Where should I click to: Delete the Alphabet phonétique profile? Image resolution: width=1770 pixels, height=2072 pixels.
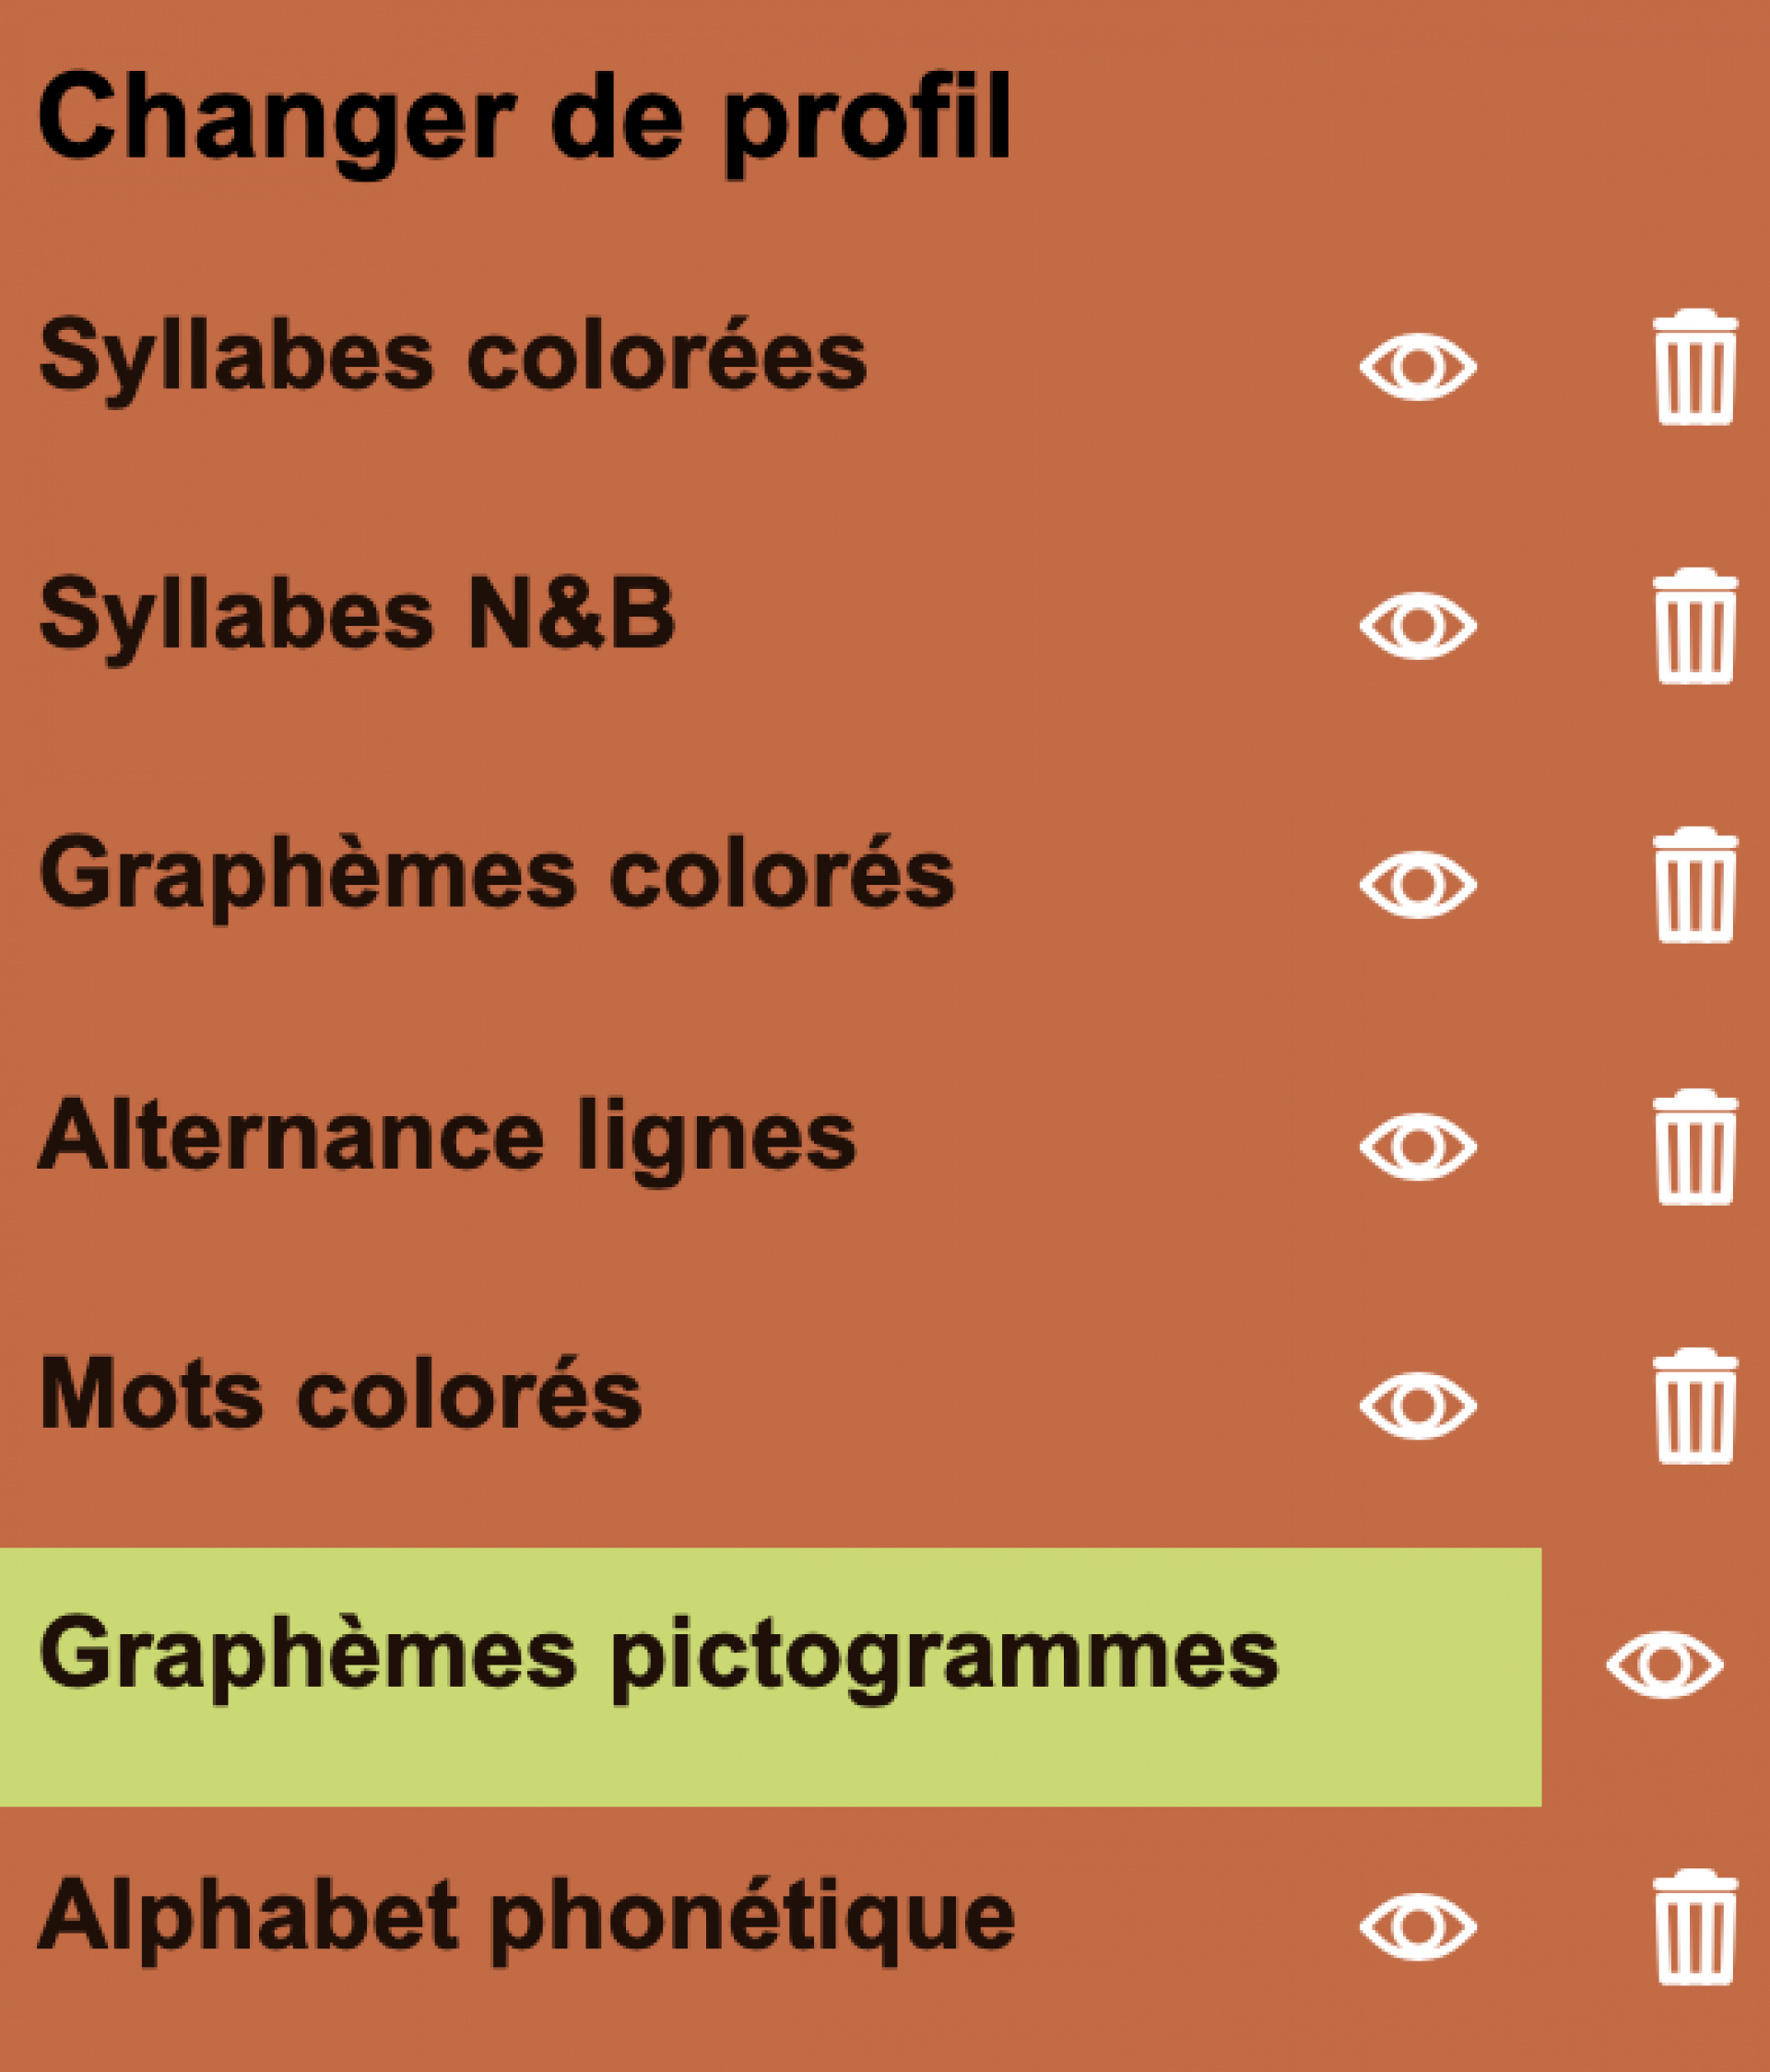tap(1694, 1926)
